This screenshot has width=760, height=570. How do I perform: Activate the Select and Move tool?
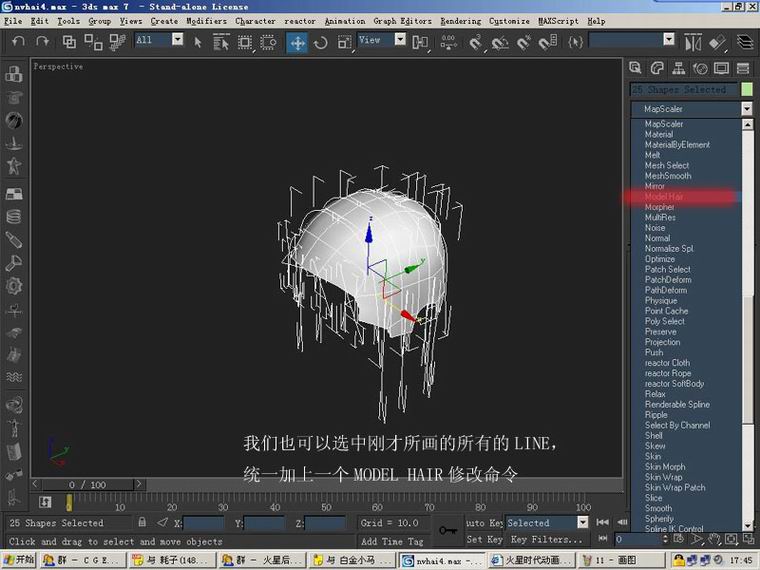pos(297,43)
